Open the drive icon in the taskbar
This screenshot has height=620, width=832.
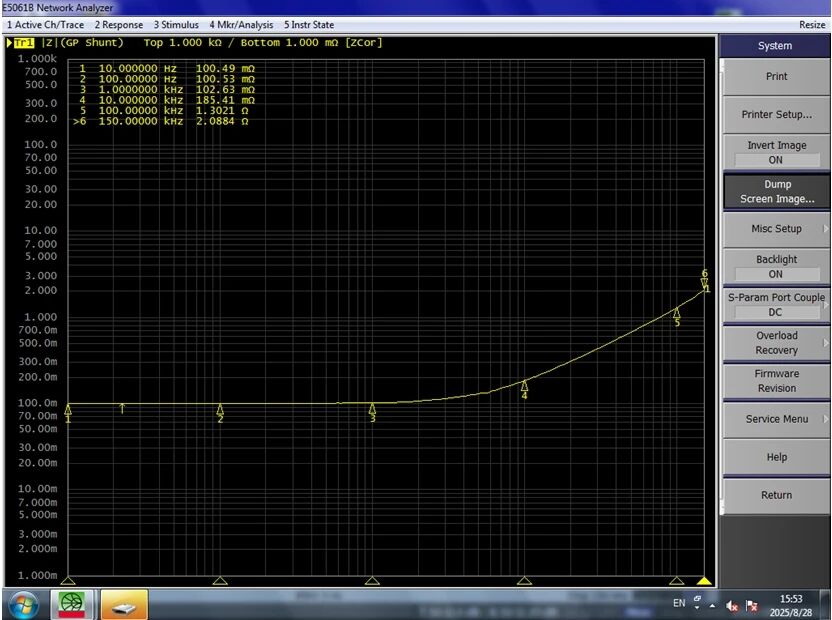pos(124,604)
